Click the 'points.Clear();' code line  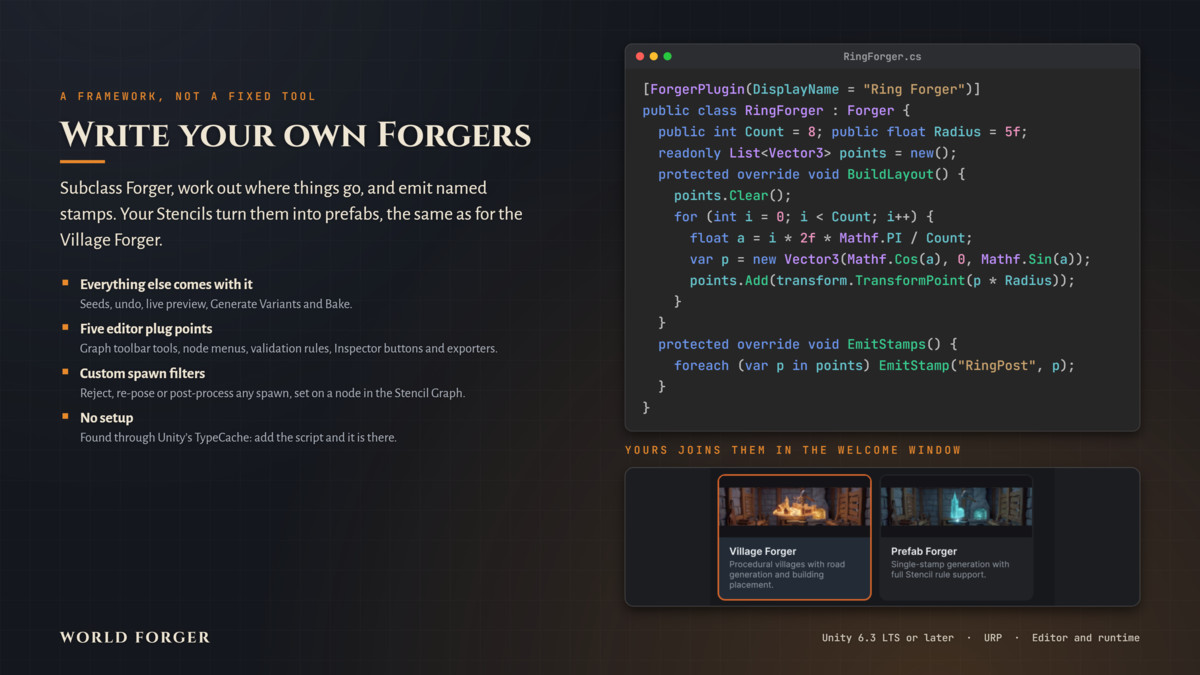[x=732, y=195]
